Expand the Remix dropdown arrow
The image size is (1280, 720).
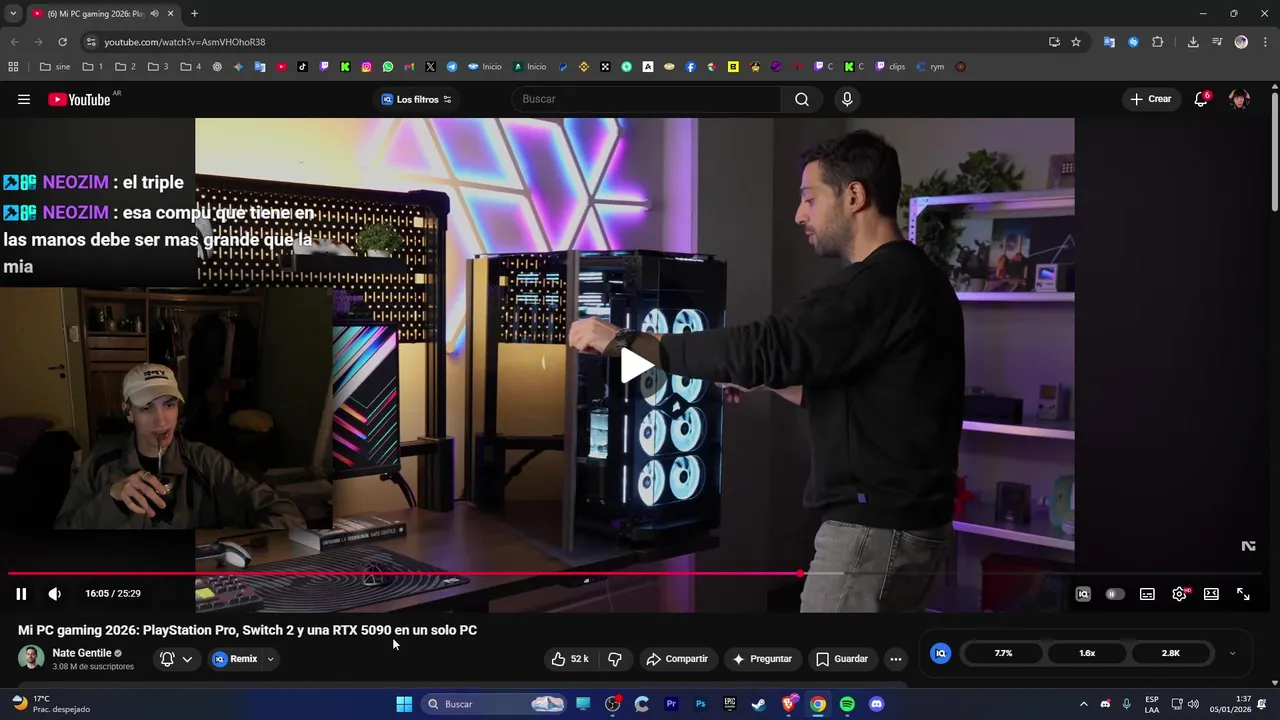[270, 659]
